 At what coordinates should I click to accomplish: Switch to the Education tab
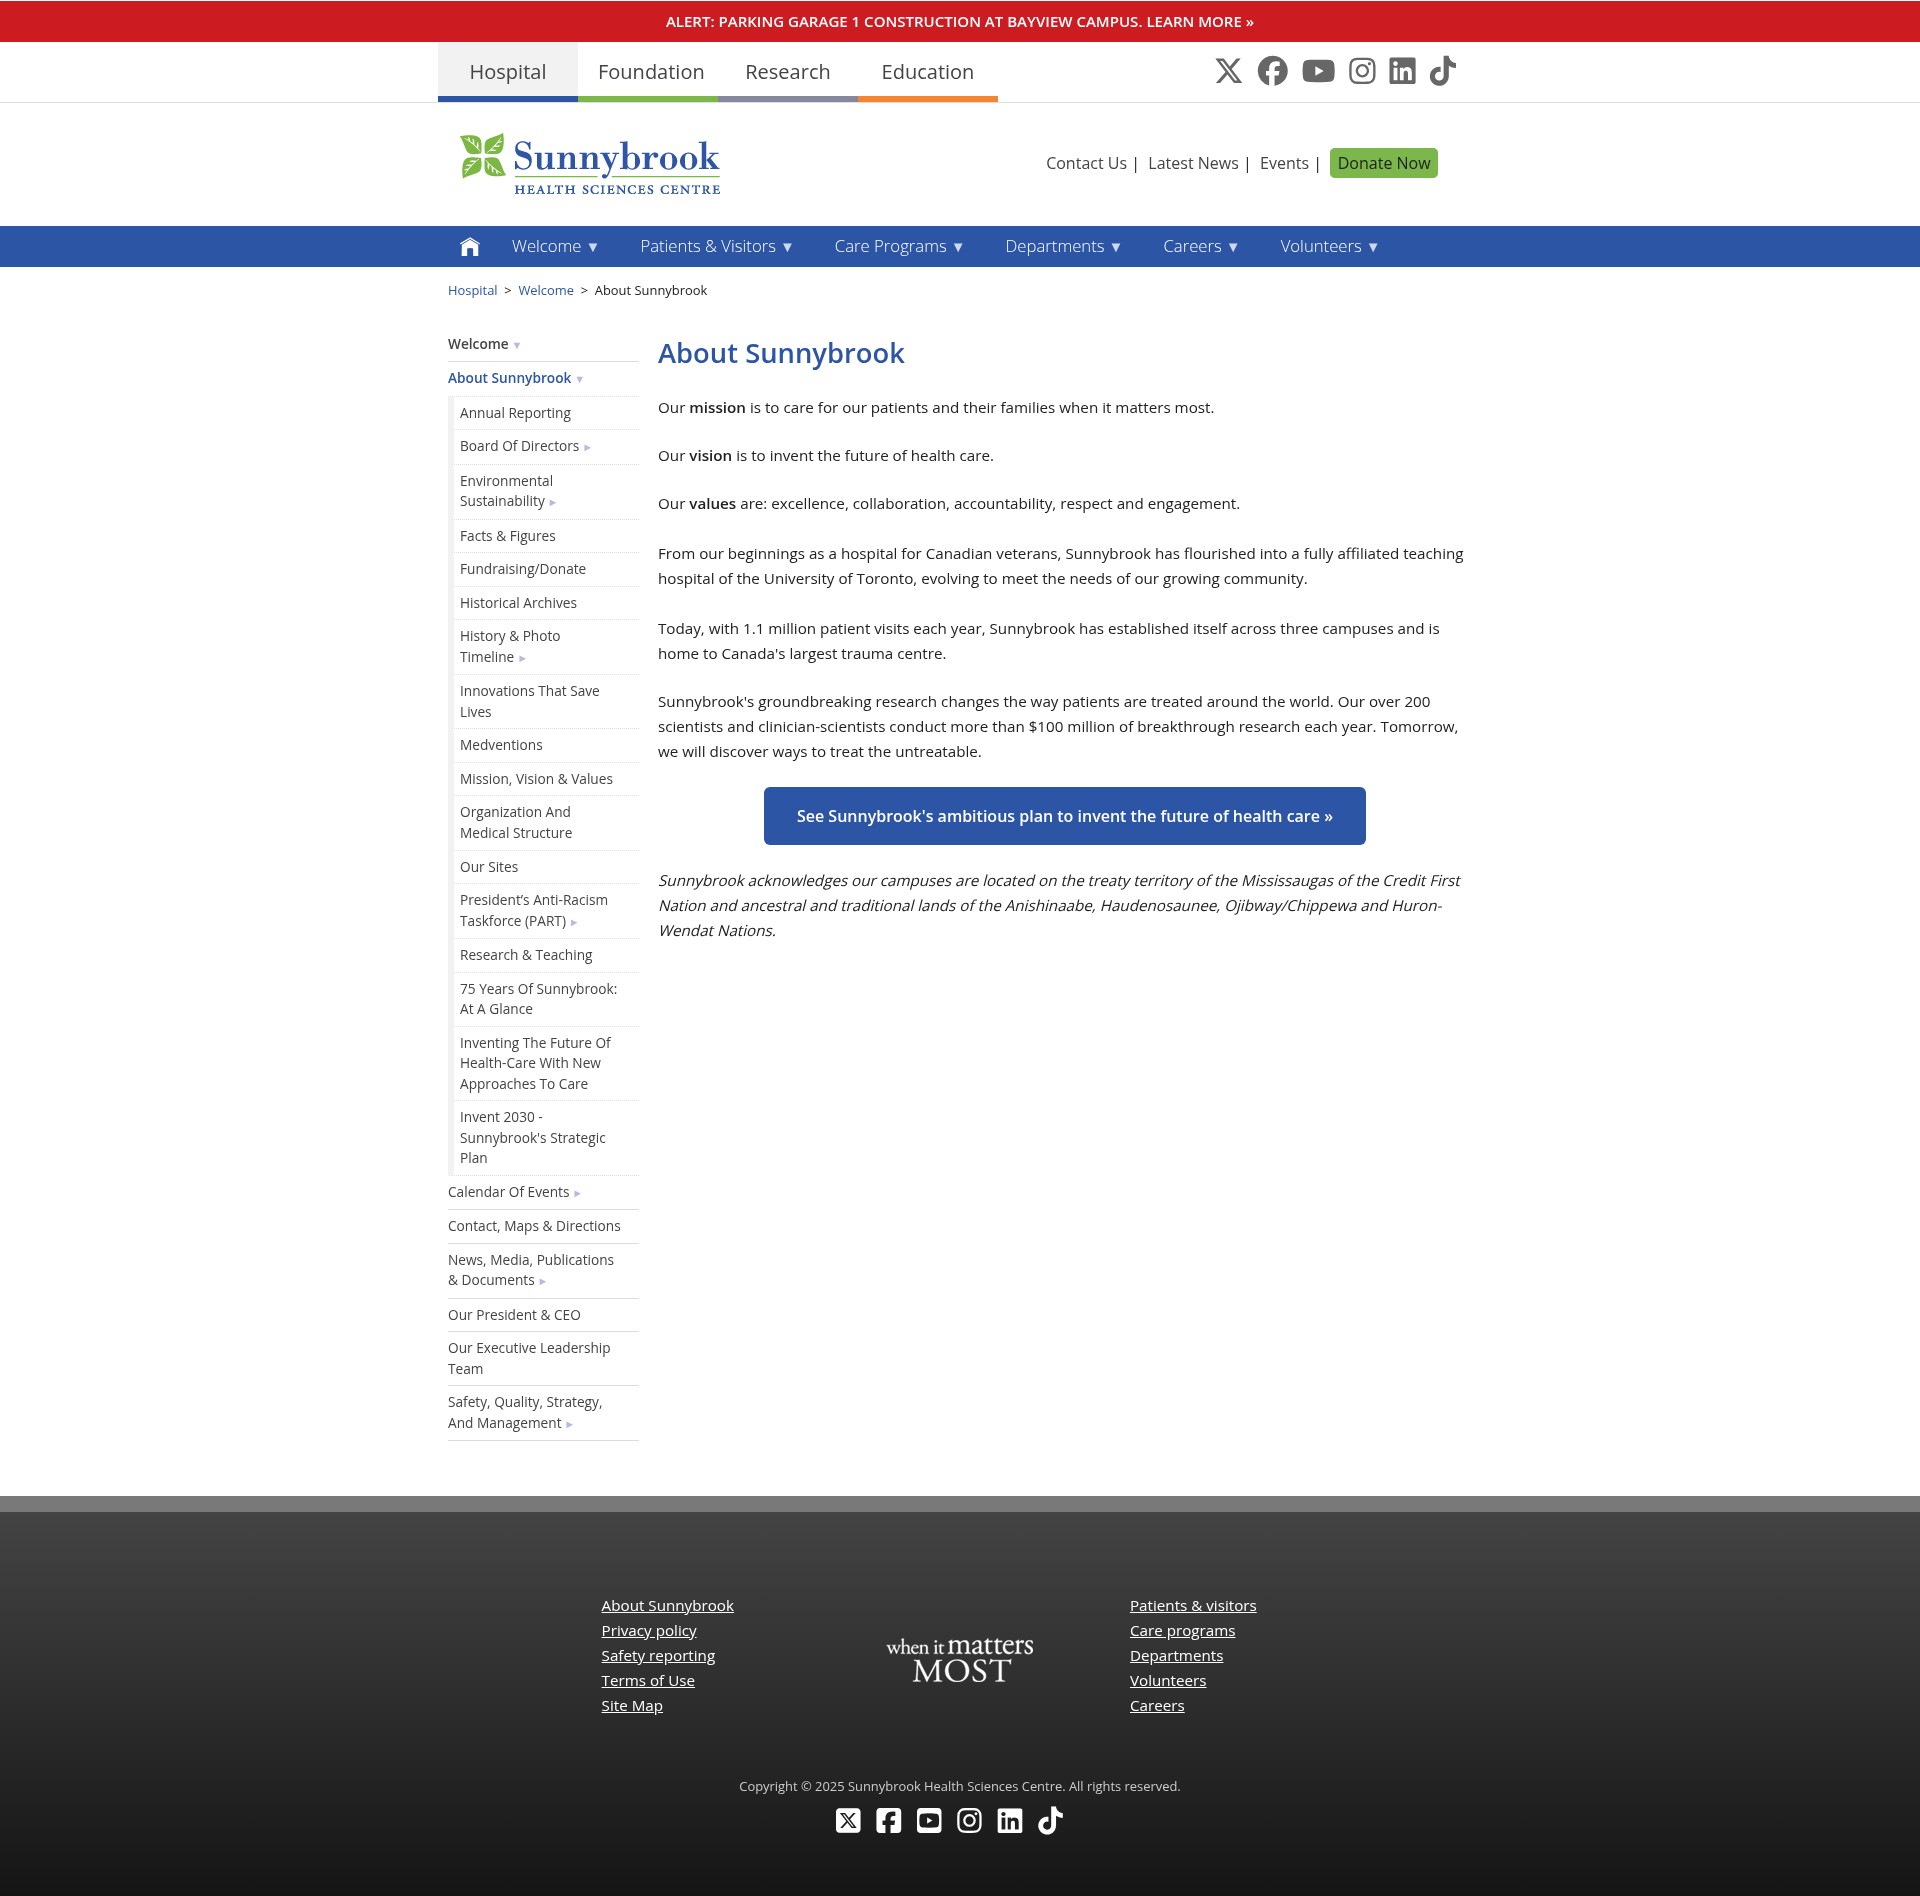928,72
